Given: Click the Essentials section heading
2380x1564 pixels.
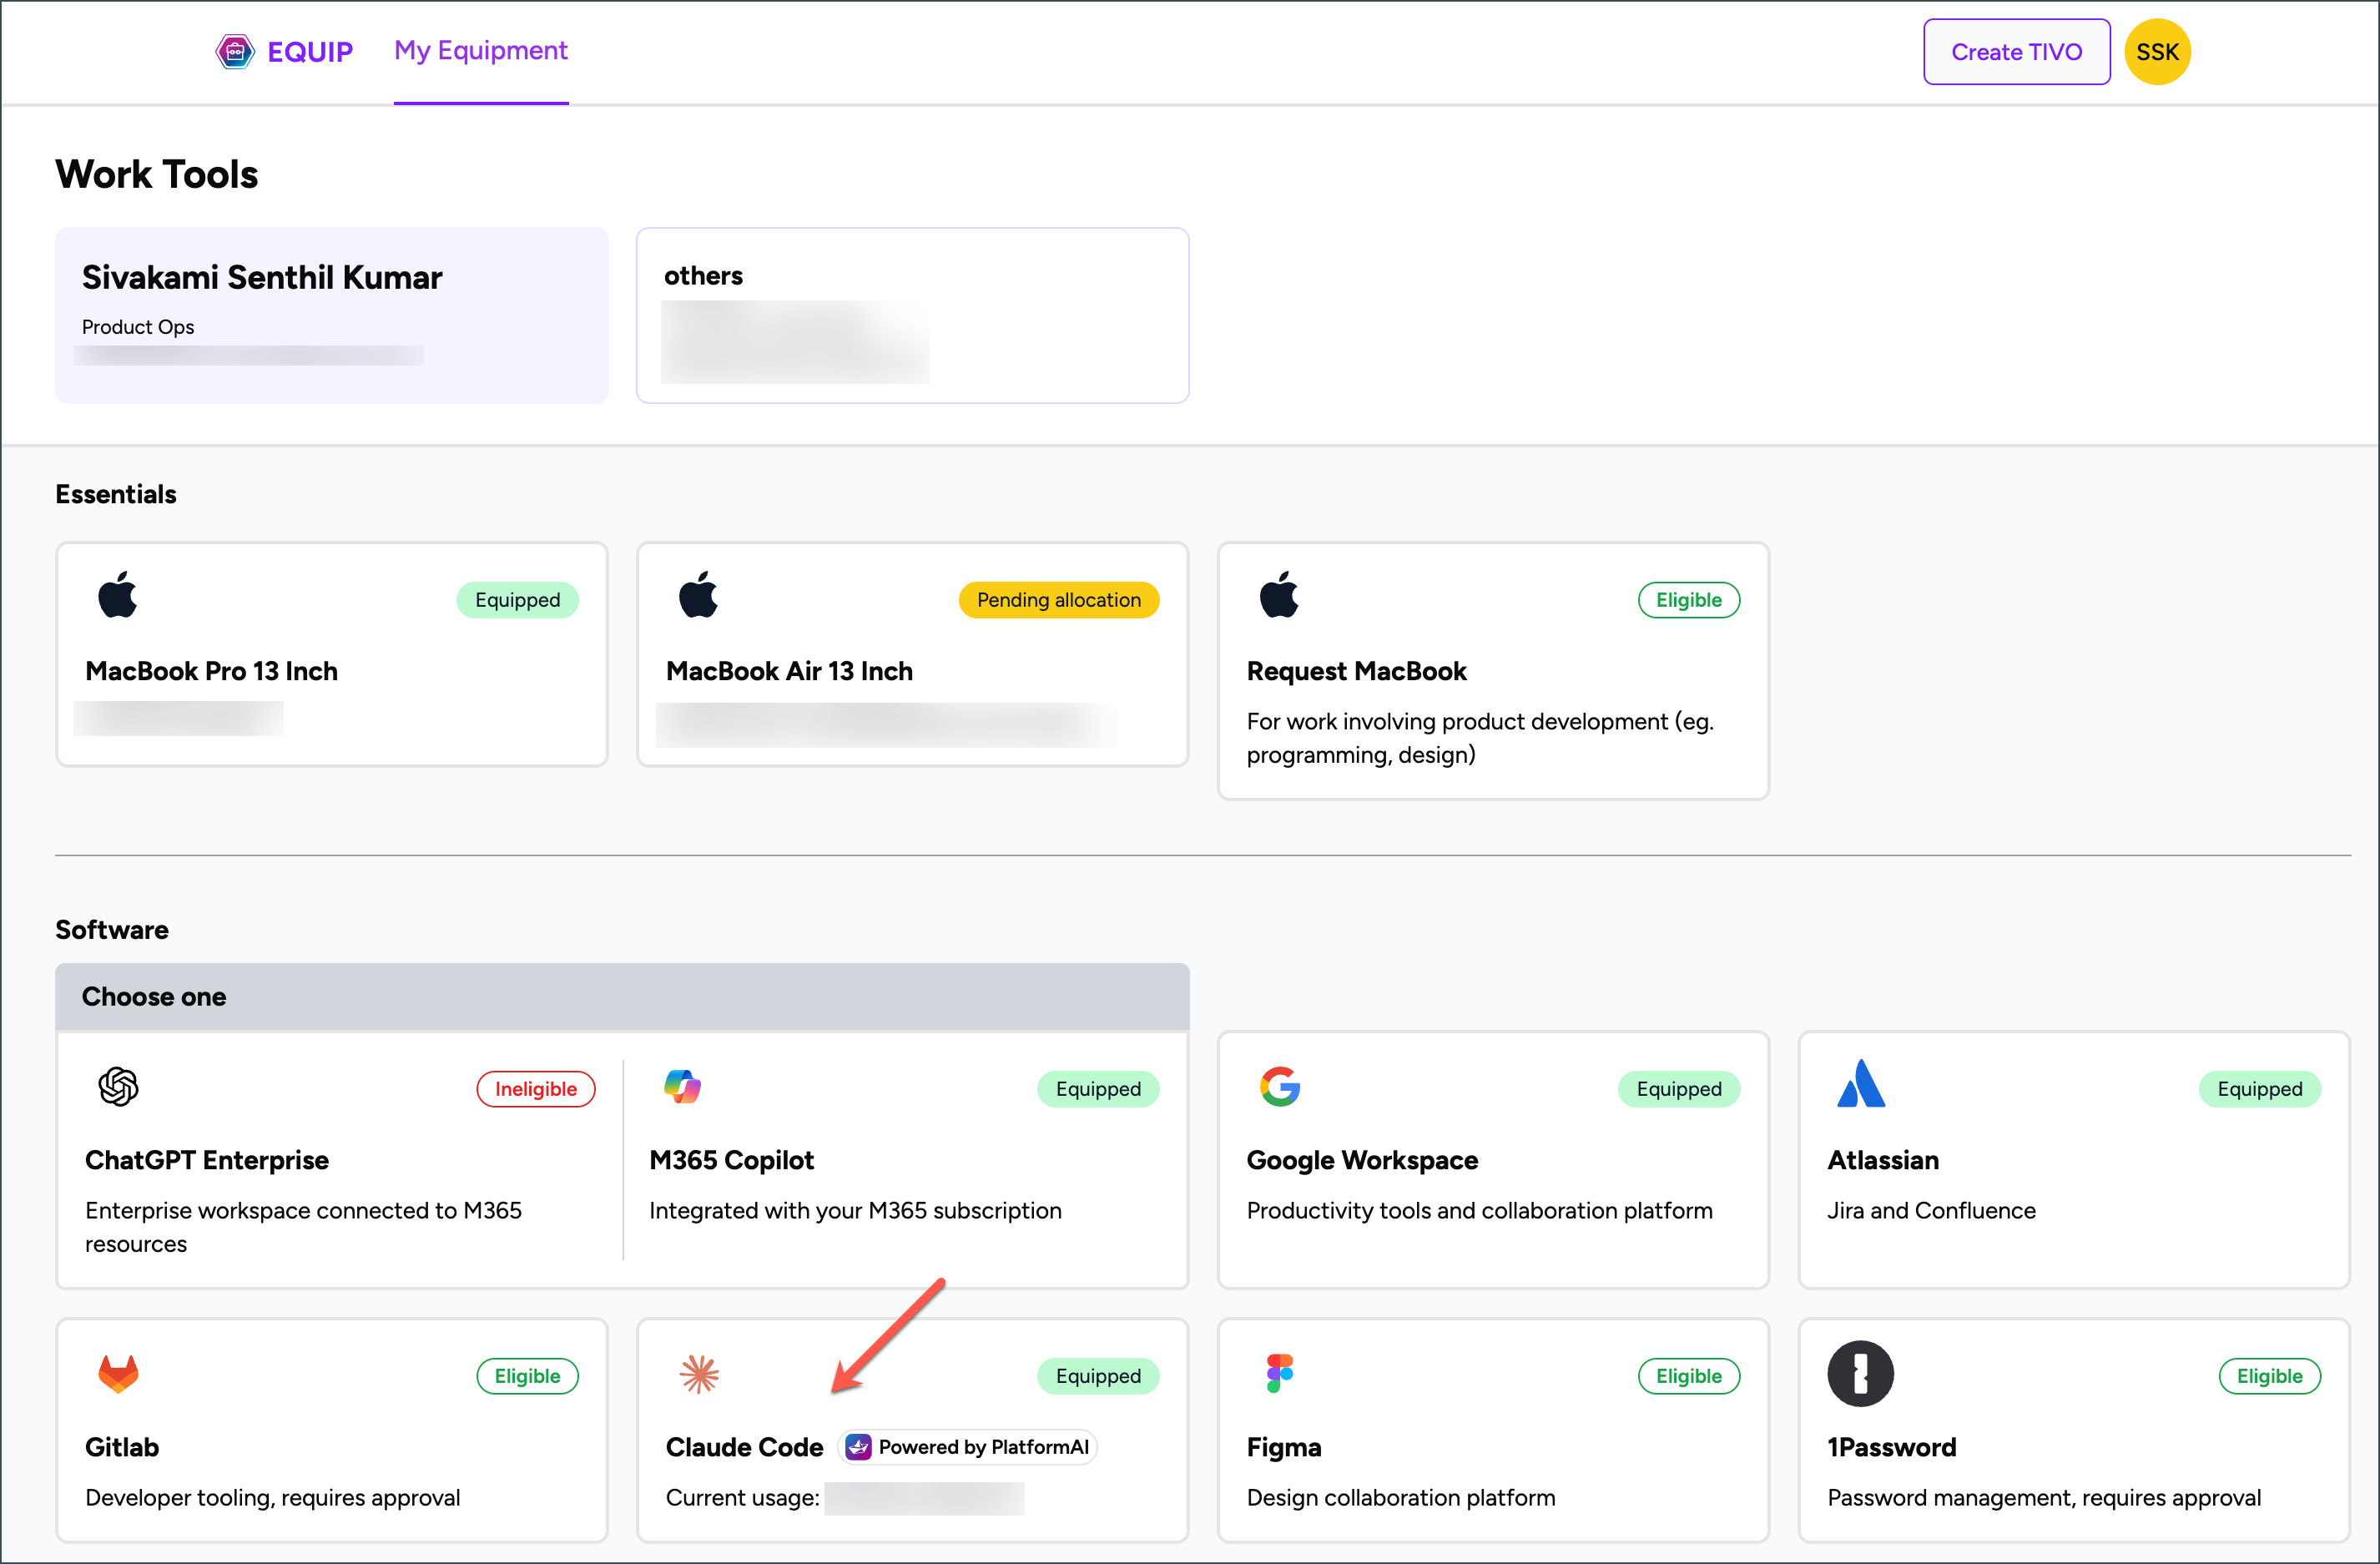Looking at the screenshot, I should click(x=116, y=494).
